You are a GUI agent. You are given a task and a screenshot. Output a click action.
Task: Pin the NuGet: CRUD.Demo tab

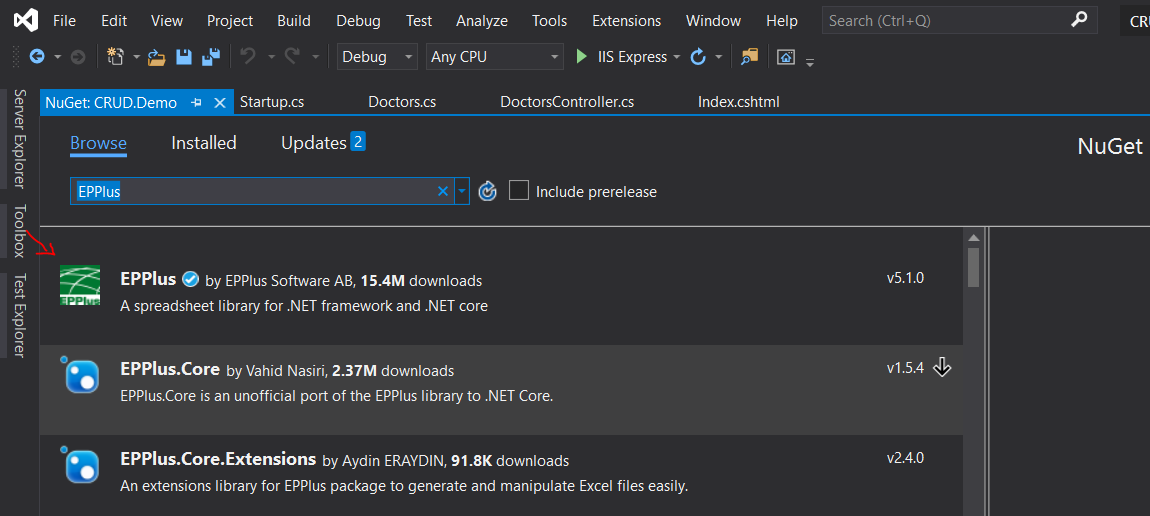(x=196, y=103)
